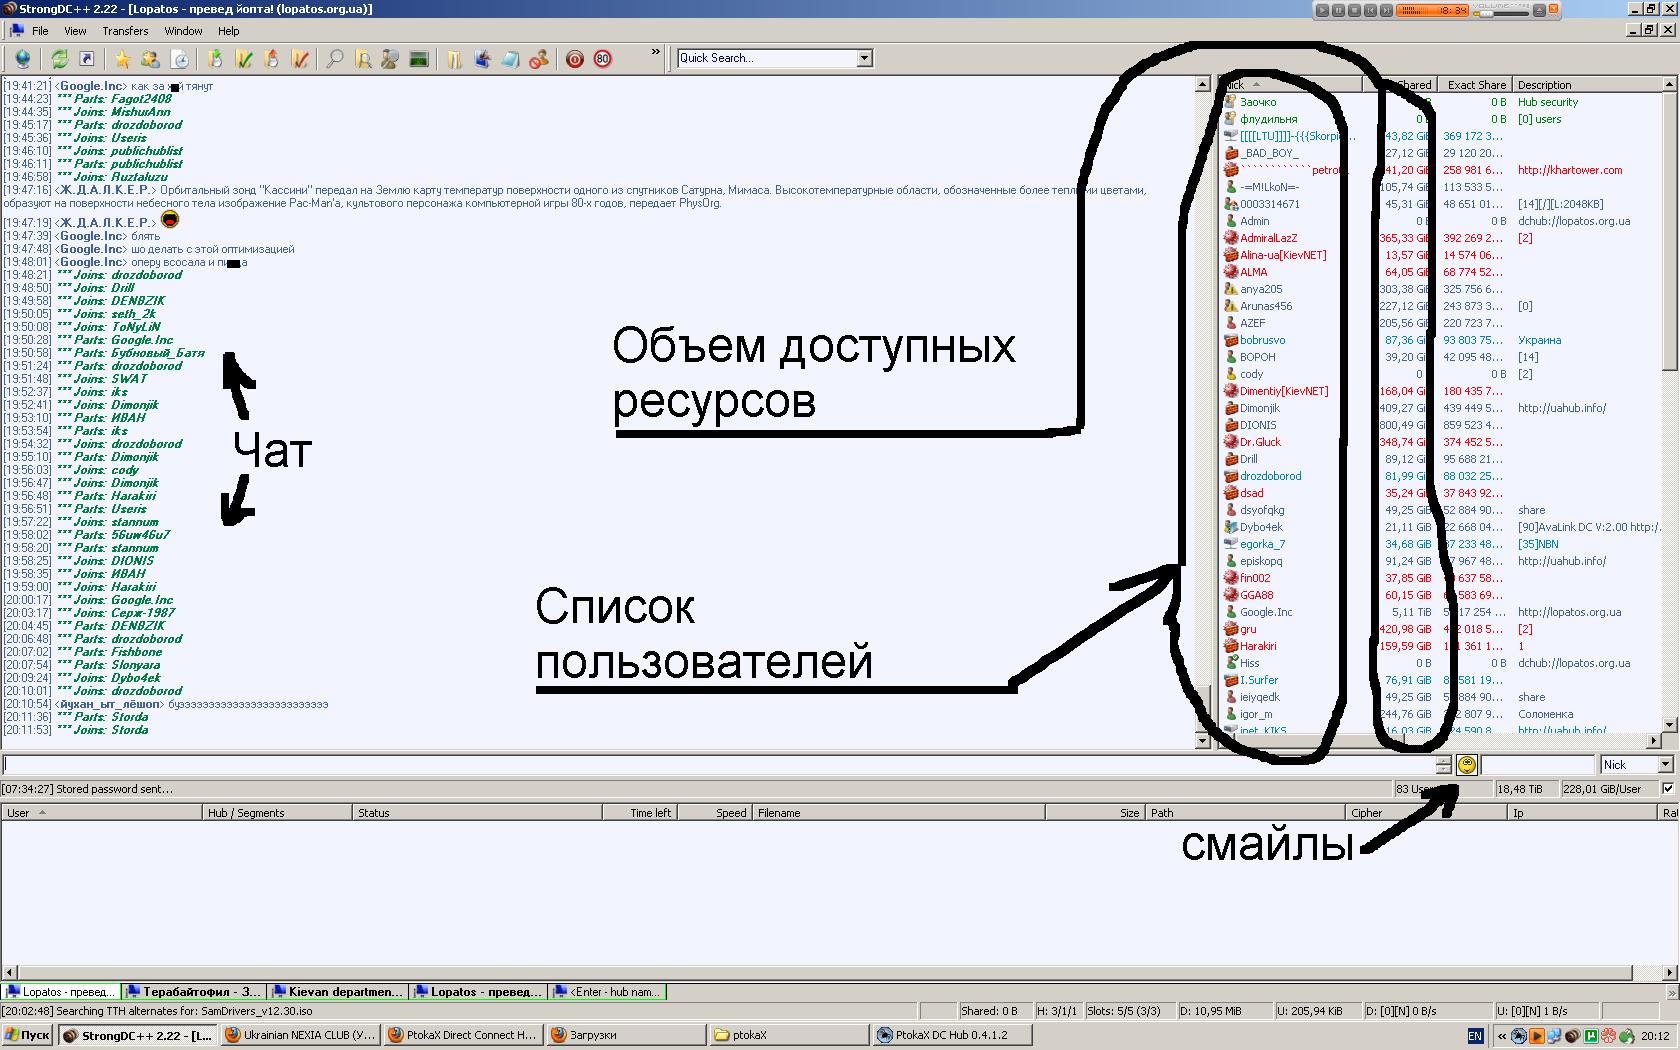Click the green Reconnect arrows icon
1680x1050 pixels.
click(x=59, y=59)
